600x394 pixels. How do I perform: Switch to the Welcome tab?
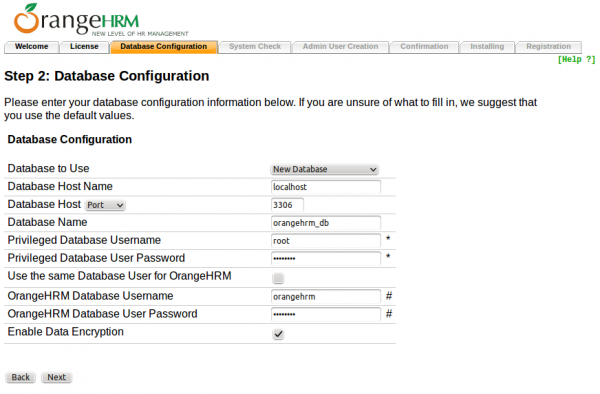coord(31,47)
